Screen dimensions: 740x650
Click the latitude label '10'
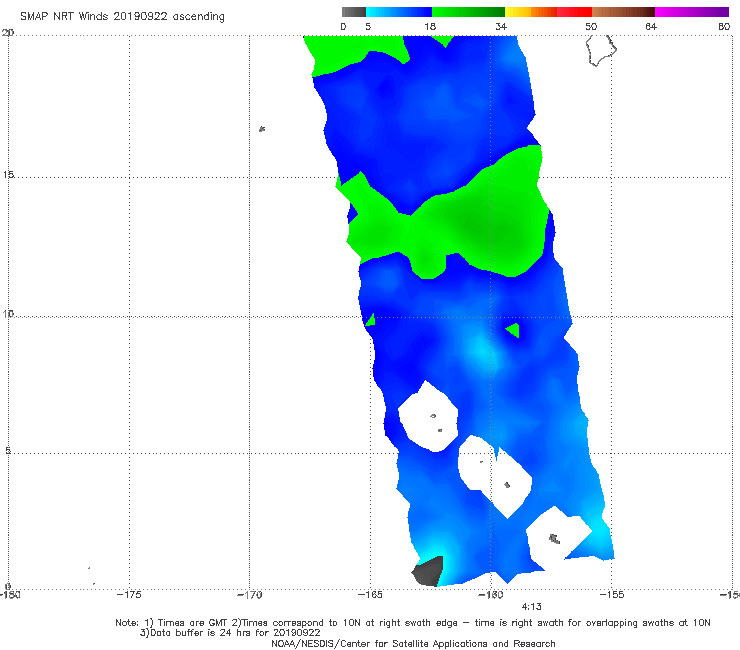point(8,313)
